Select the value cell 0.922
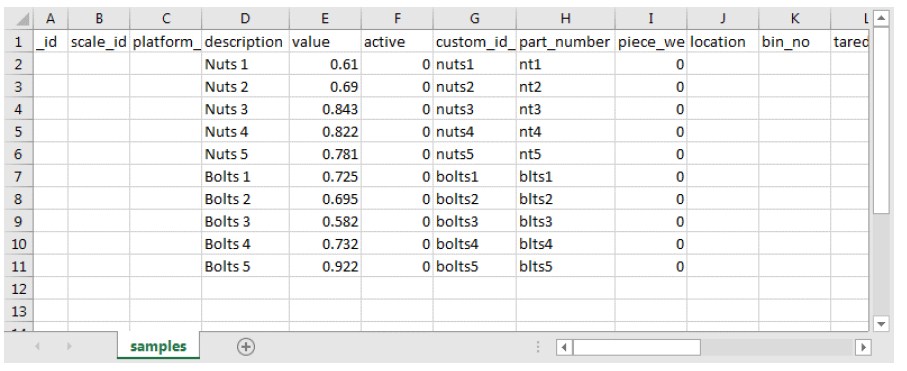Screen dimensions: 907x371 [325, 266]
